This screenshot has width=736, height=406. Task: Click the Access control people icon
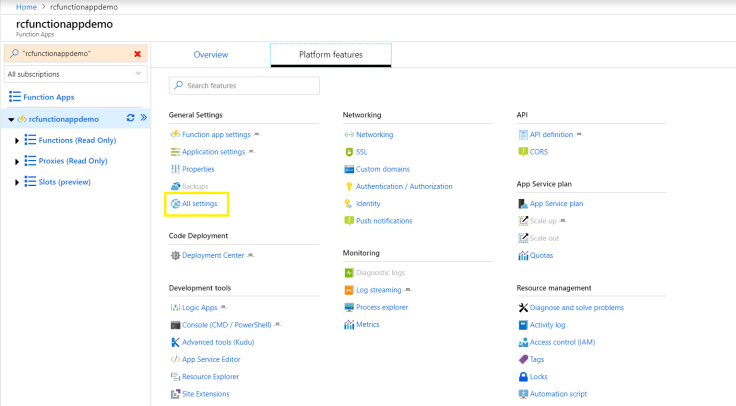click(523, 342)
